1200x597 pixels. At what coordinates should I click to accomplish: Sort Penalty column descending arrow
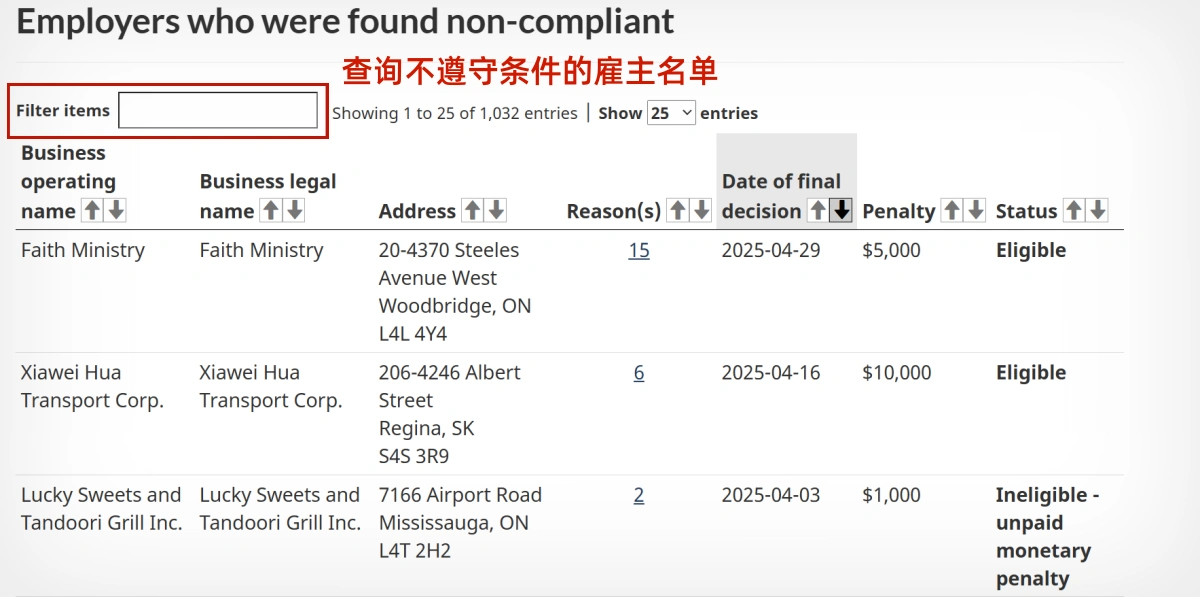(975, 210)
